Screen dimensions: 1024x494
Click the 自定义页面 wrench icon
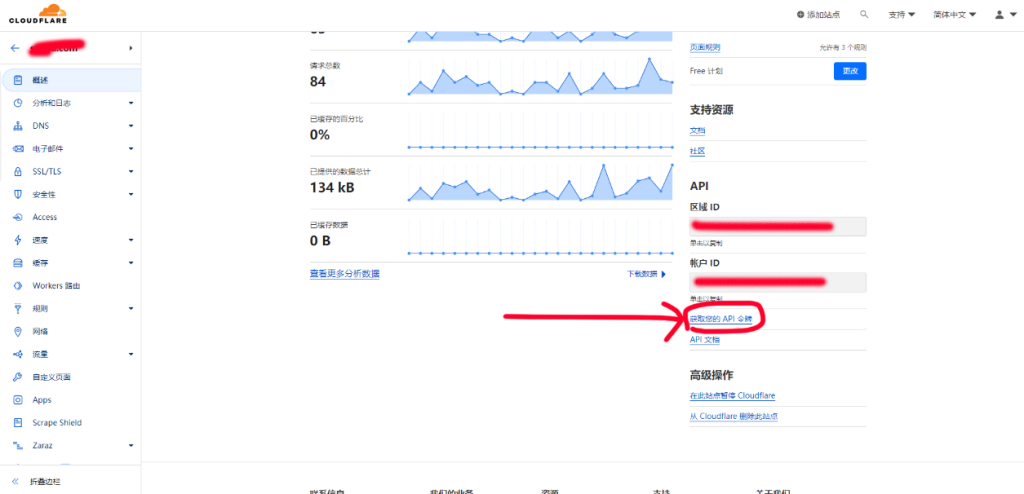(x=18, y=377)
